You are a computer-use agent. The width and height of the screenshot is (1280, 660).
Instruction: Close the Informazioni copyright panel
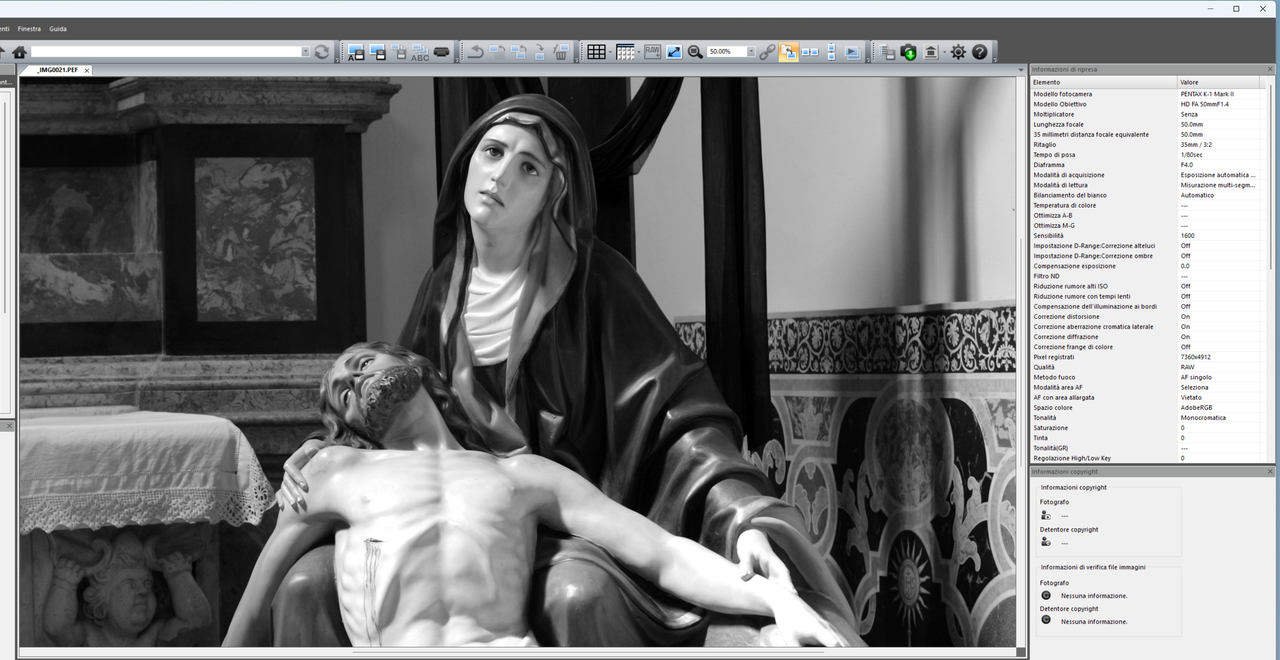click(x=1270, y=471)
